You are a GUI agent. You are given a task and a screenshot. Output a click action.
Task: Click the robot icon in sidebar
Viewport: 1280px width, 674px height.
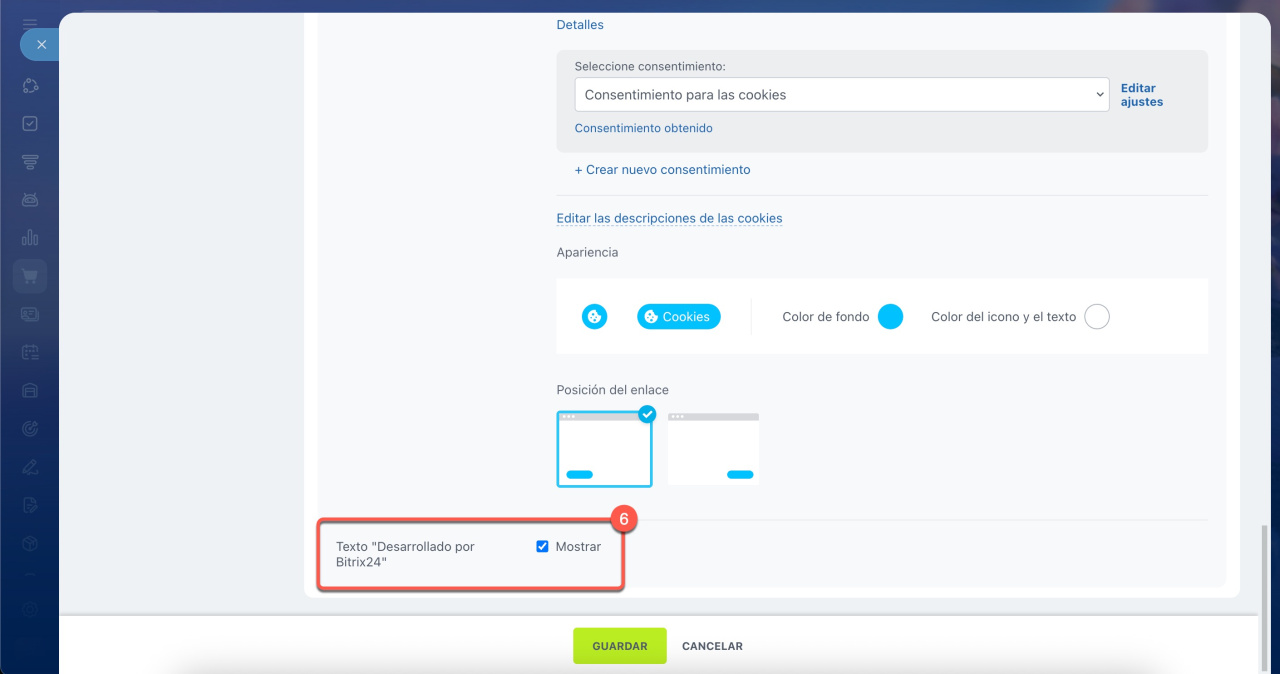point(30,200)
